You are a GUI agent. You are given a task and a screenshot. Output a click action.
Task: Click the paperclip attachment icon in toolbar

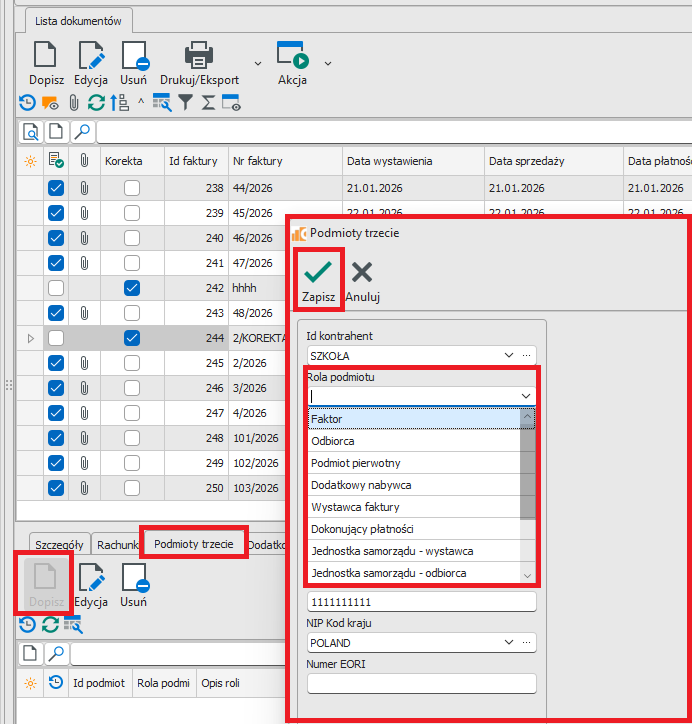coord(73,102)
